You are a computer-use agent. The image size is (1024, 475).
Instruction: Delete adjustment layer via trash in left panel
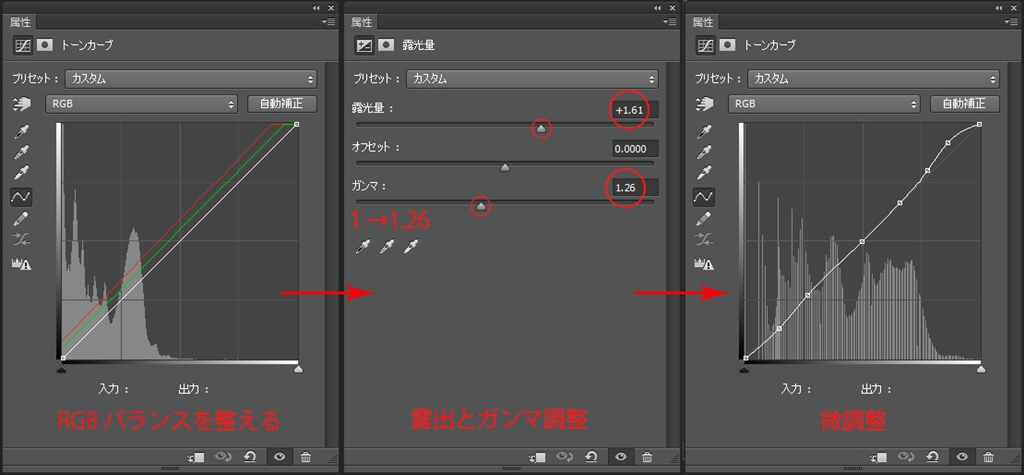click(306, 457)
